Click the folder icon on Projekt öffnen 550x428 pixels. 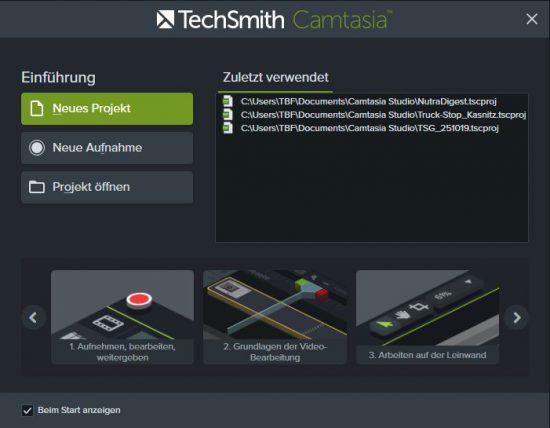[37, 187]
